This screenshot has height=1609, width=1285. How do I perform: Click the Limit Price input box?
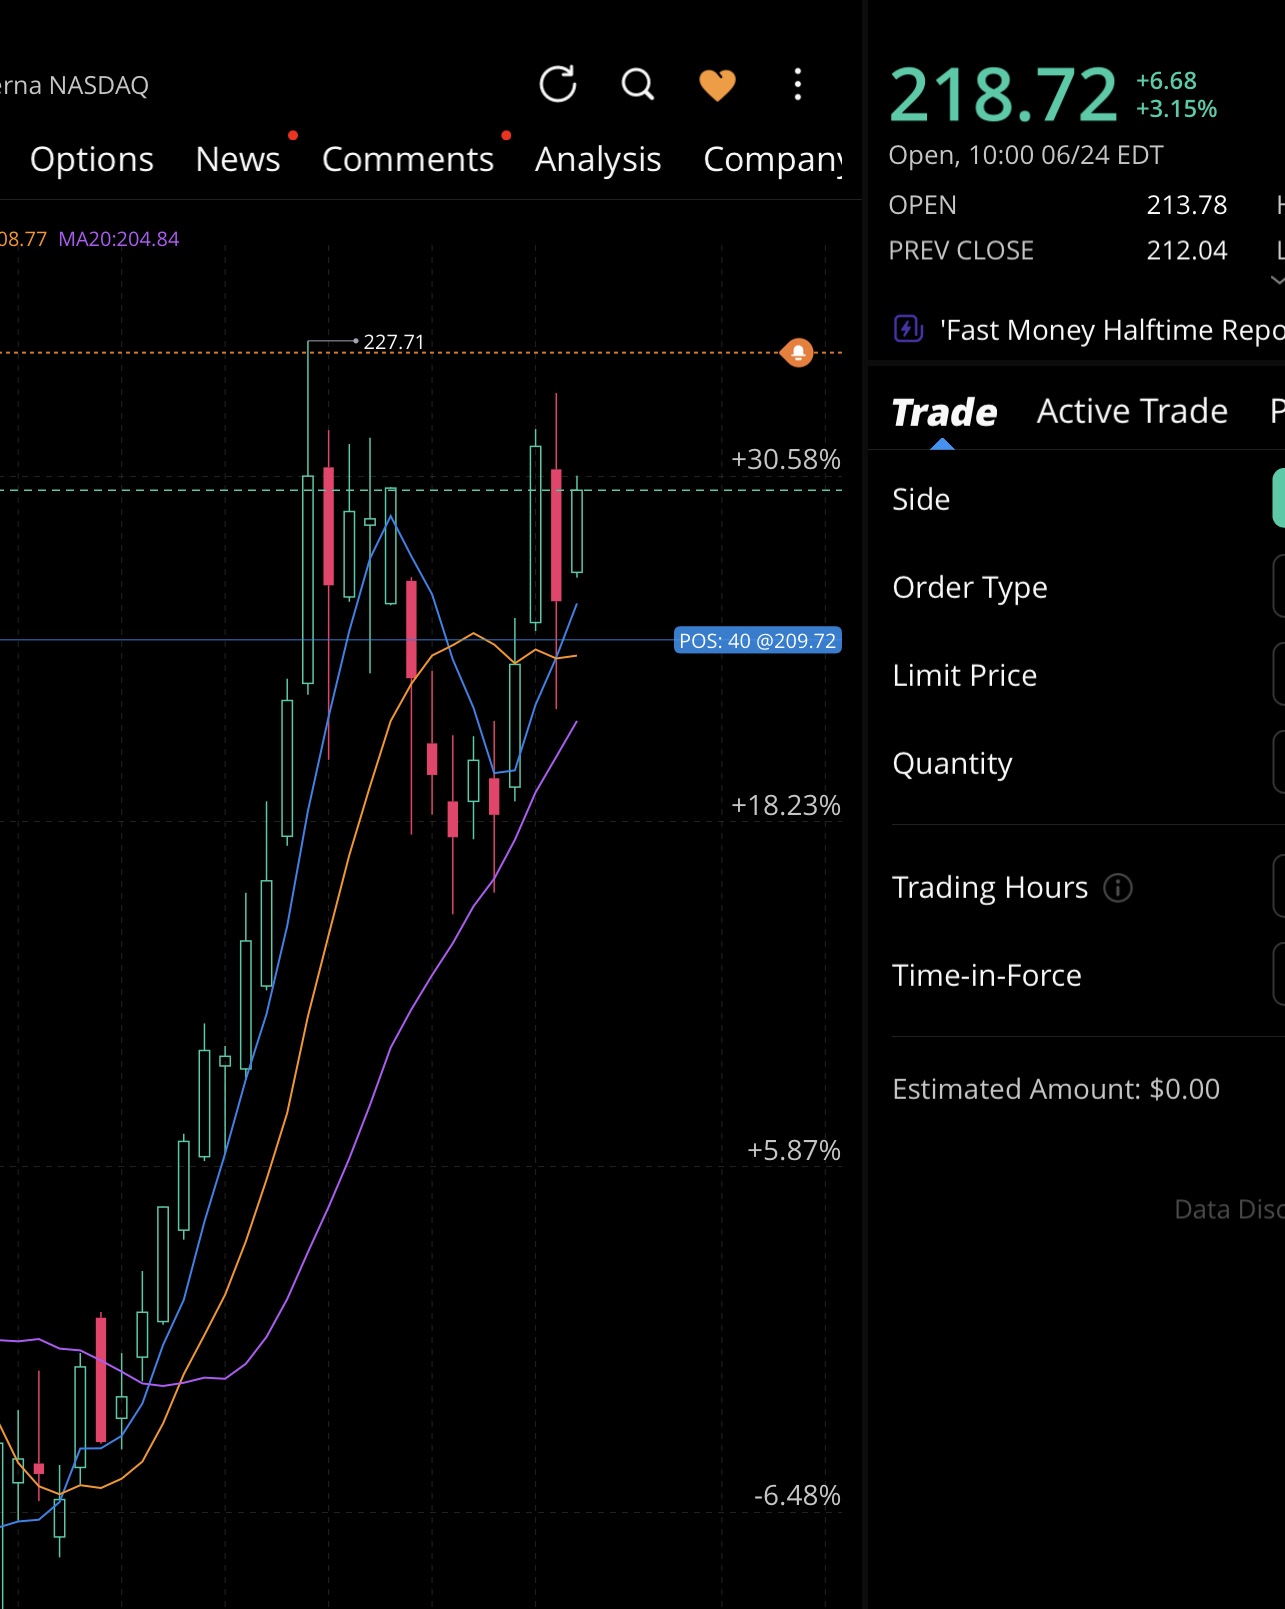point(1278,675)
